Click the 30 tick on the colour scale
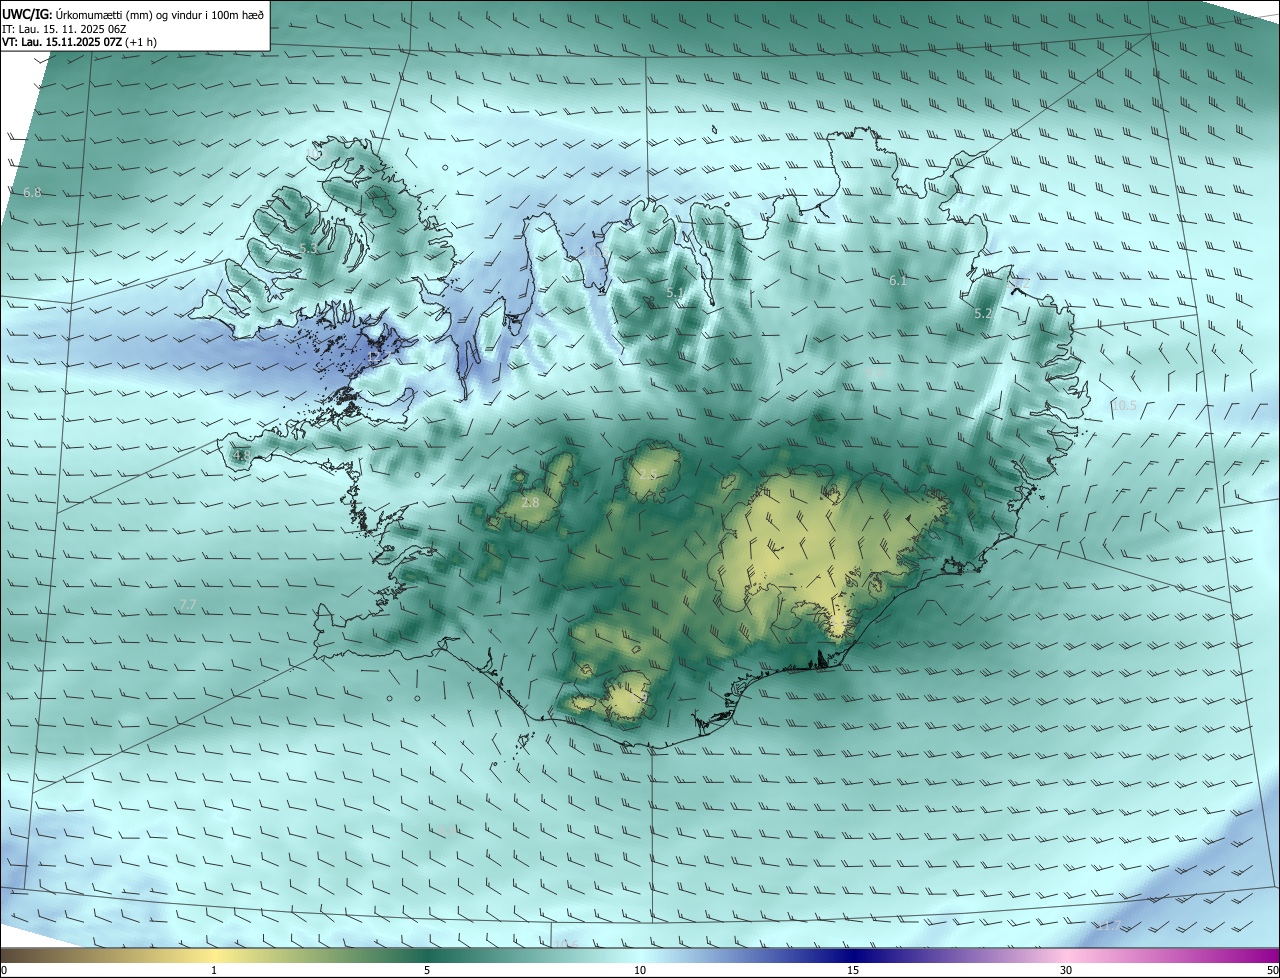The width and height of the screenshot is (1280, 978). (1066, 970)
